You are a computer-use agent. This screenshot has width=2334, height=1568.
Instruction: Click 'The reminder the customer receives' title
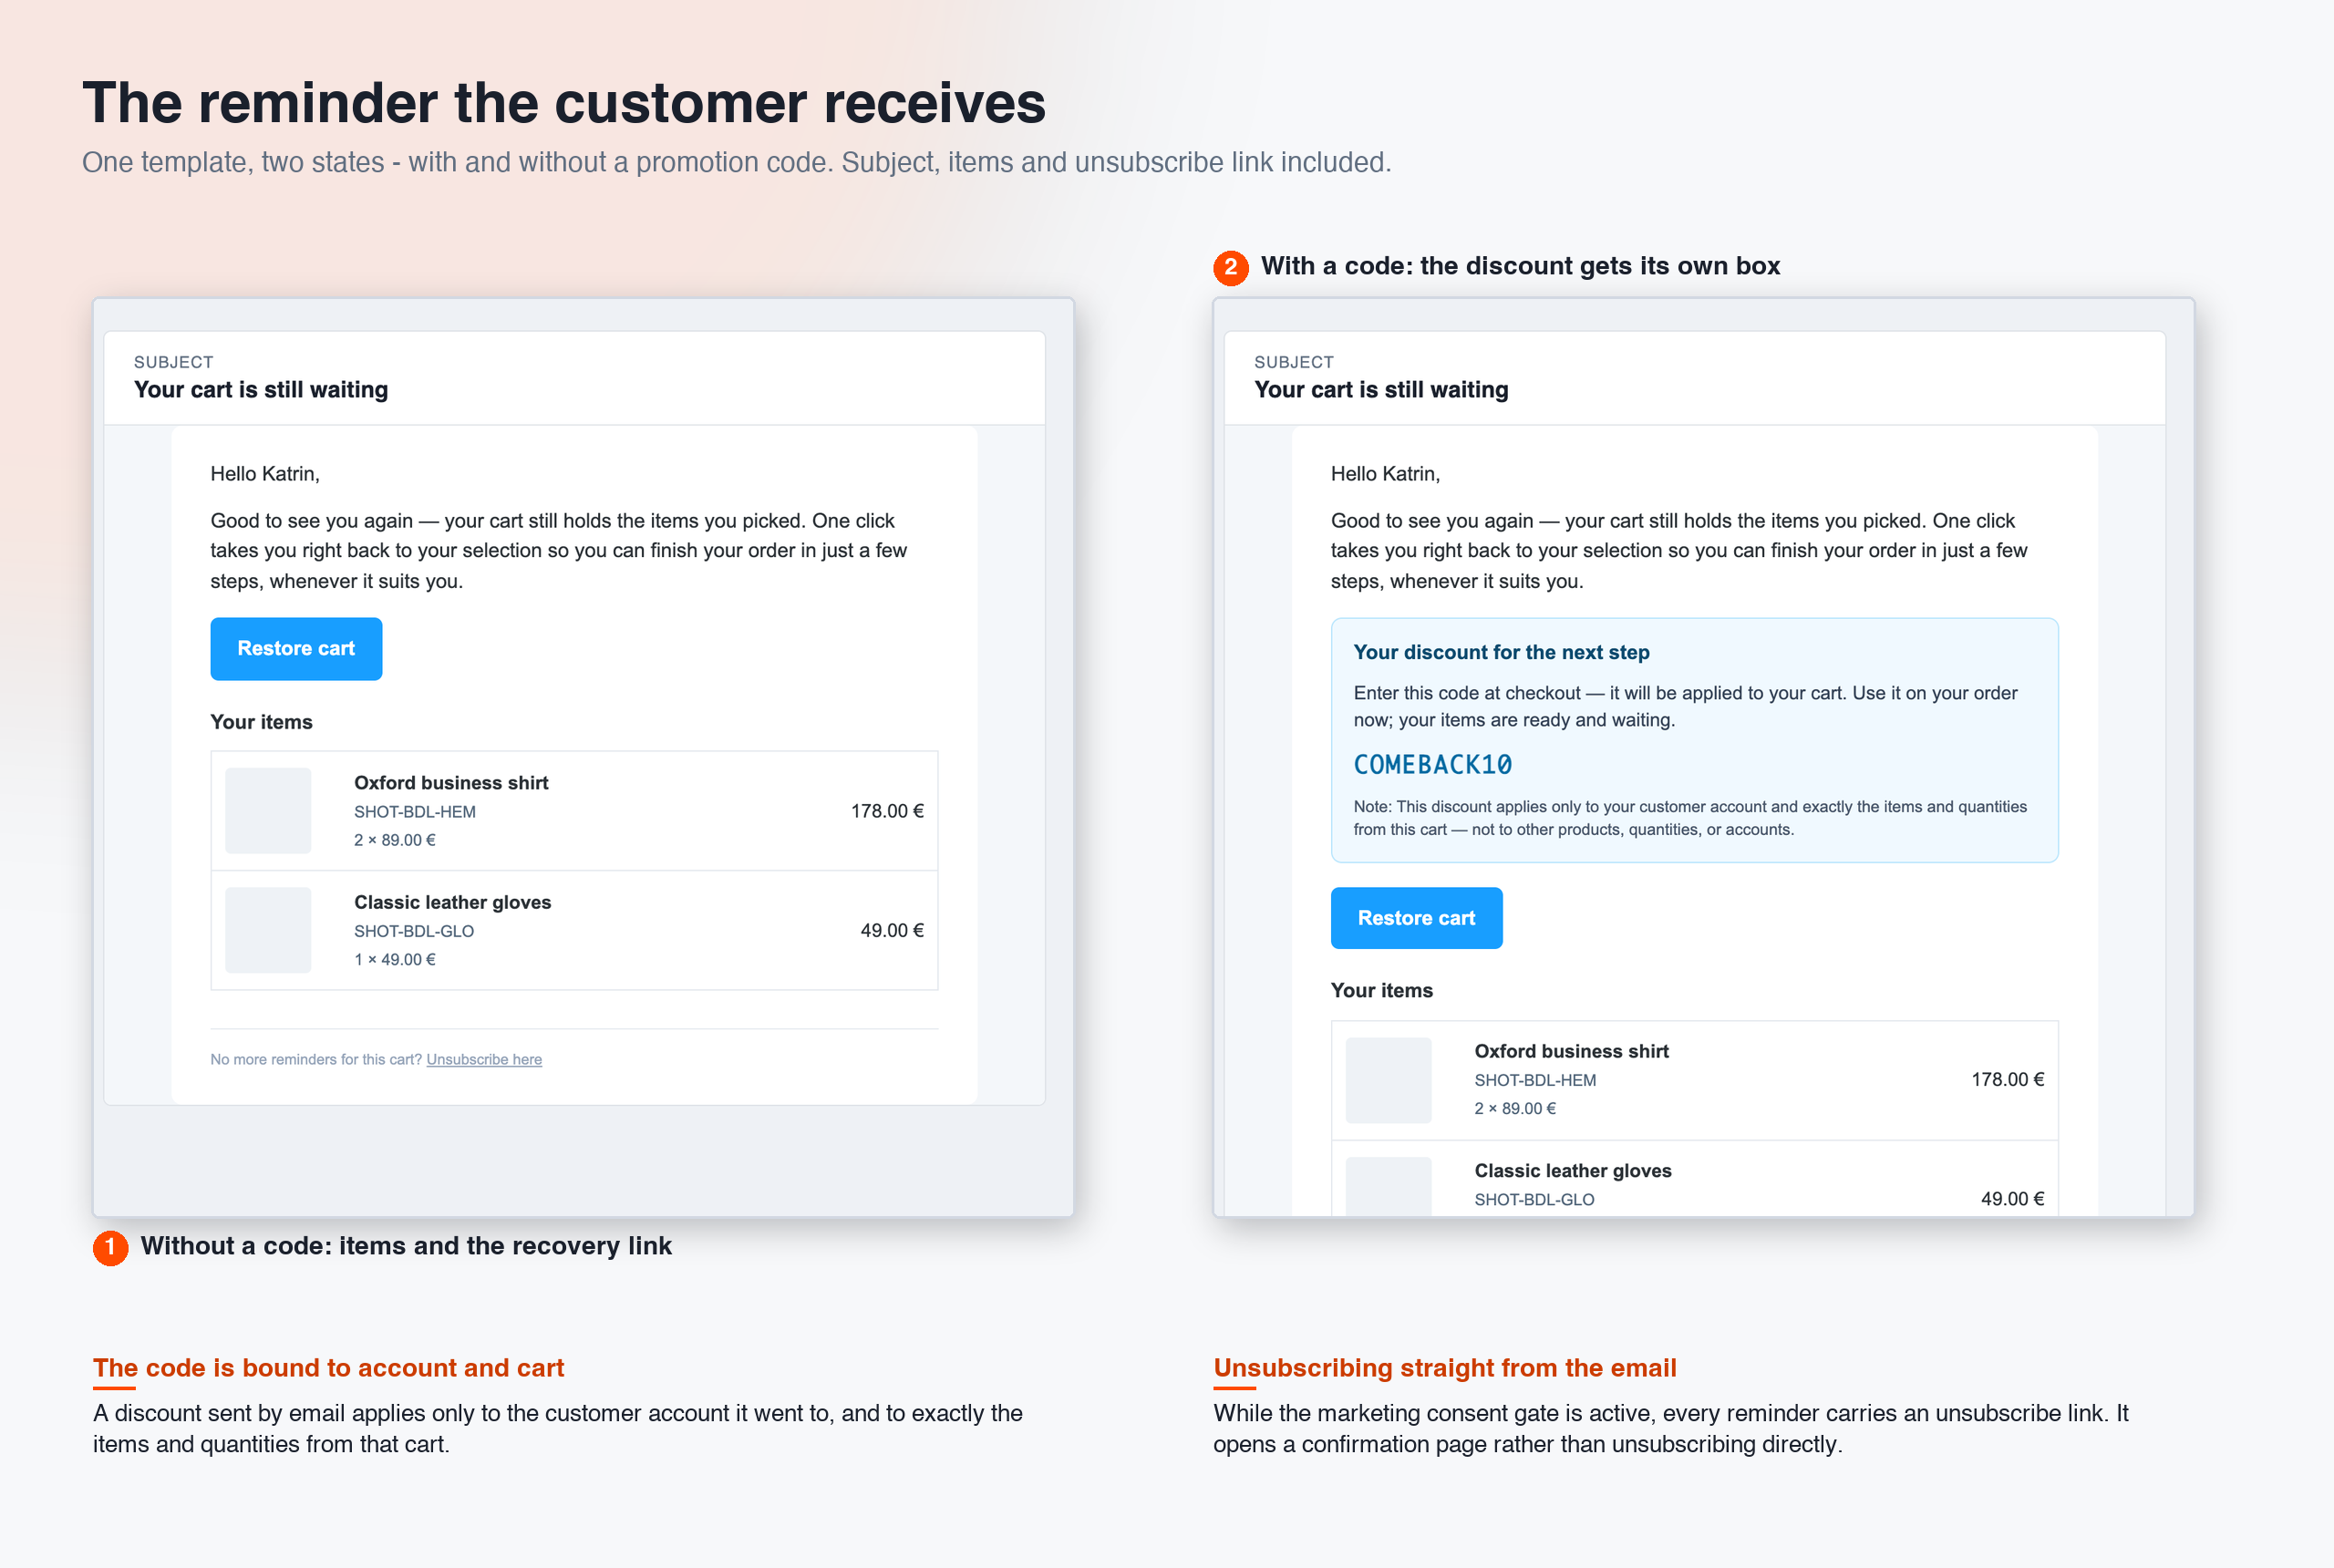[x=564, y=103]
